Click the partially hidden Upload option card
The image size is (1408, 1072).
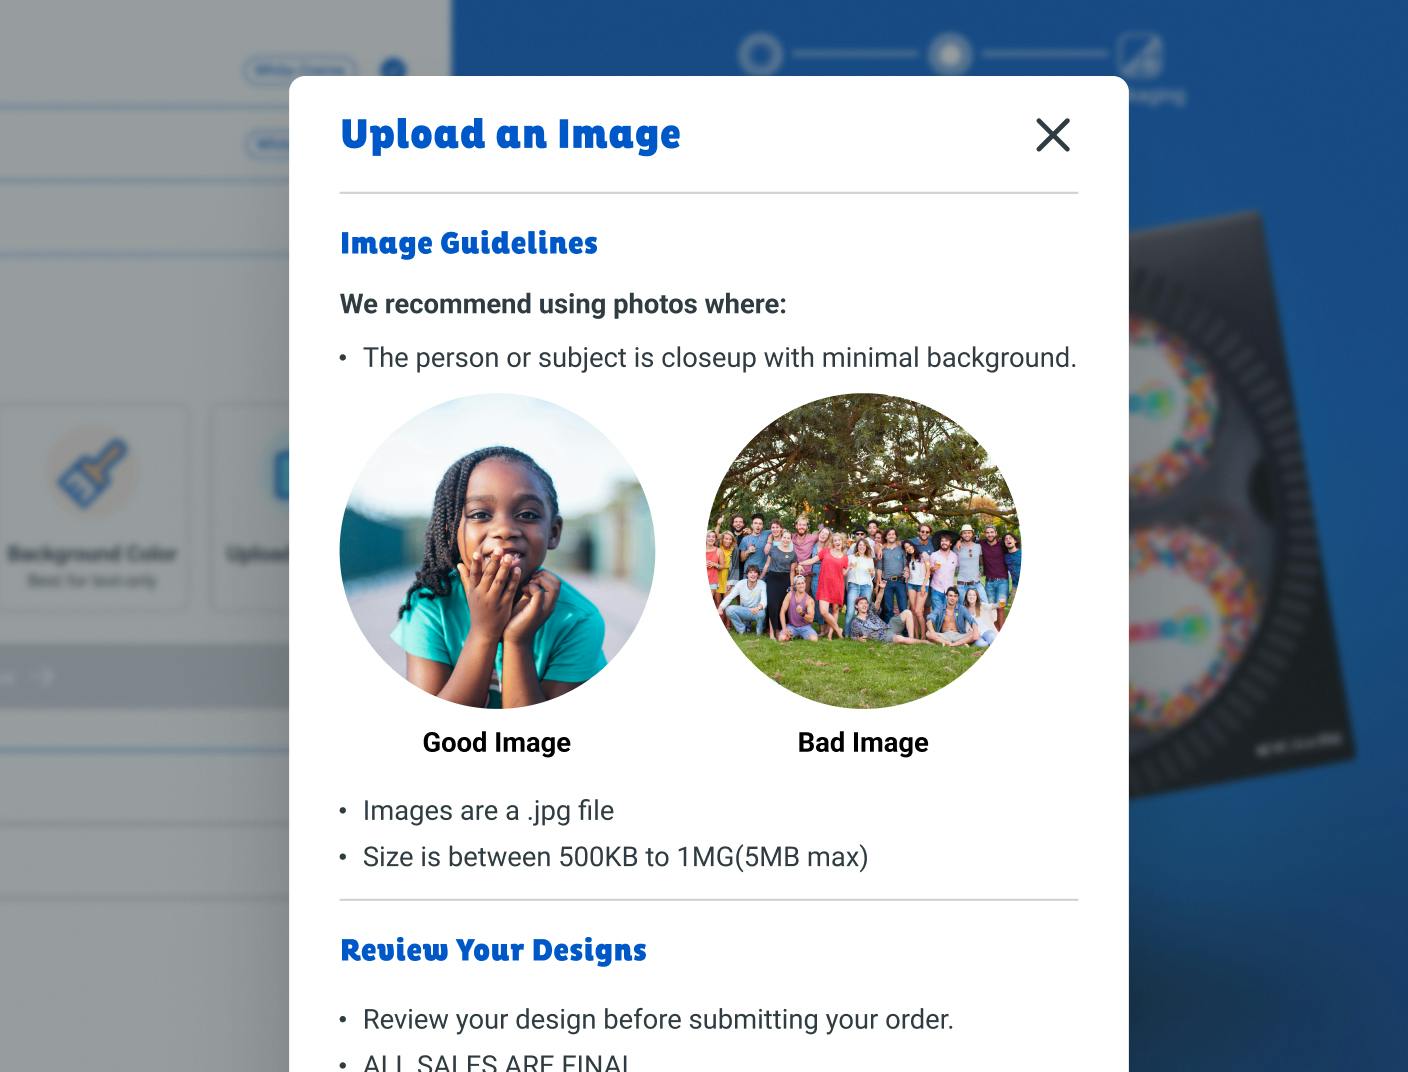point(252,508)
